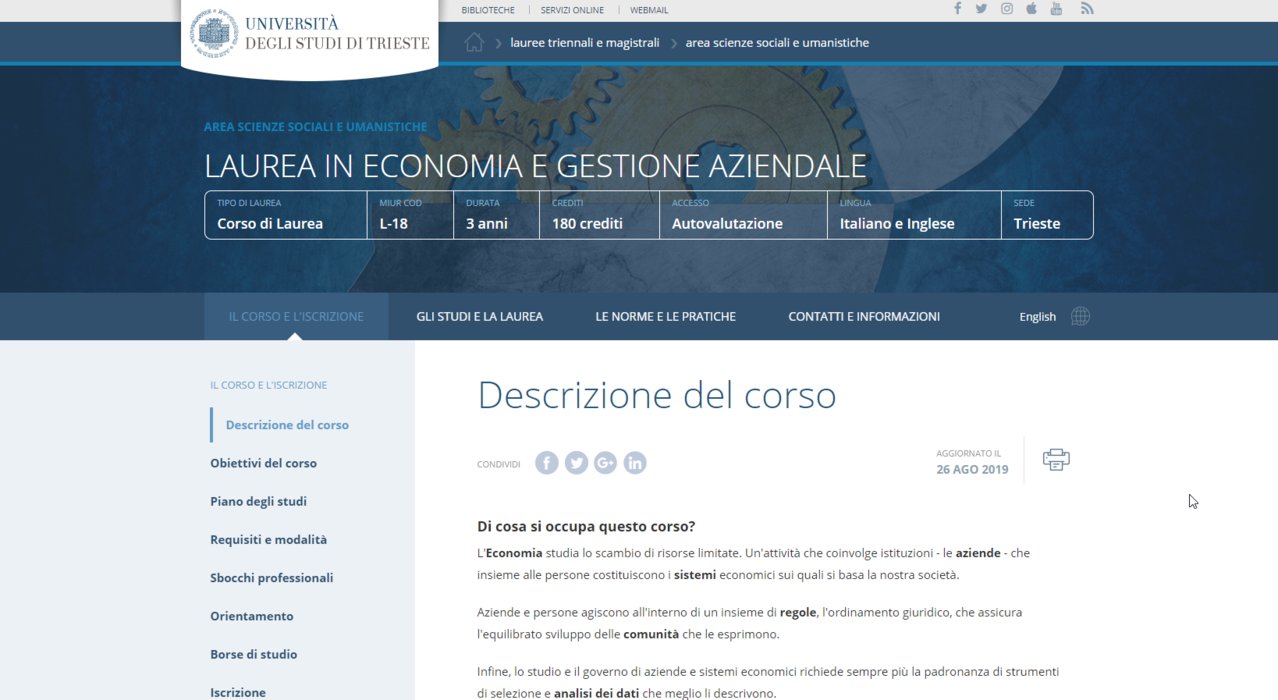Open the RSS feed icon

[1087, 9]
